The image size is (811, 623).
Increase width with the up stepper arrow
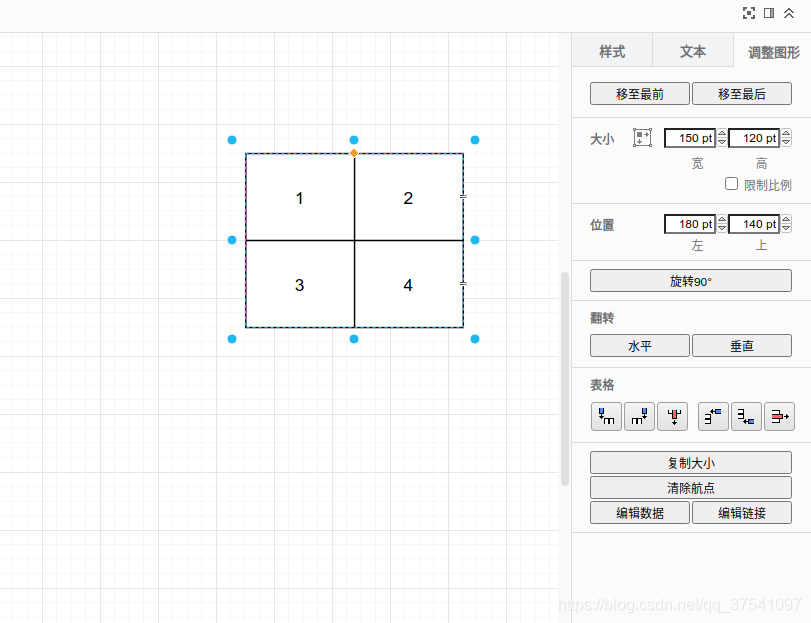pos(722,134)
